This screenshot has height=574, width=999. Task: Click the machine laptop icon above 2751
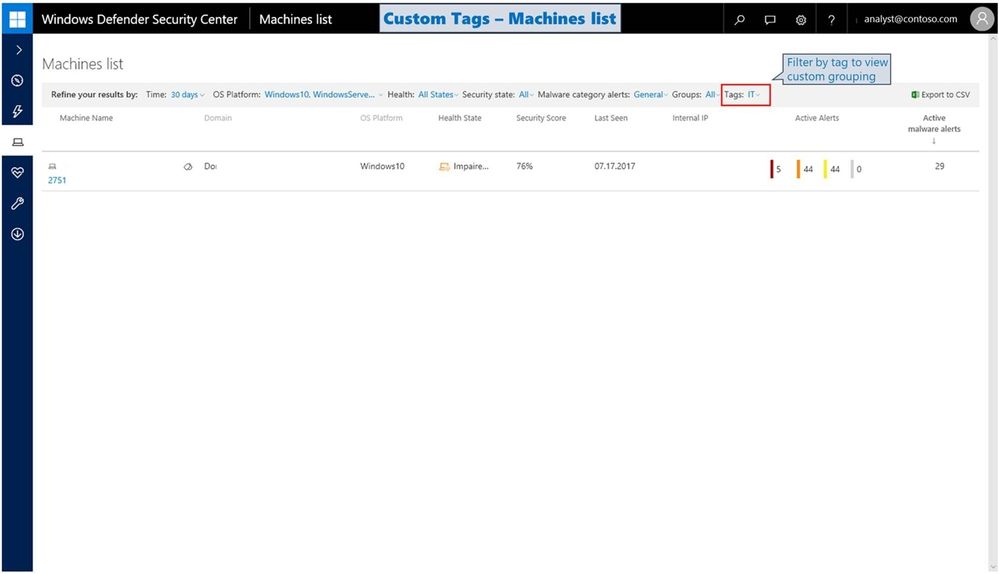coord(52,166)
